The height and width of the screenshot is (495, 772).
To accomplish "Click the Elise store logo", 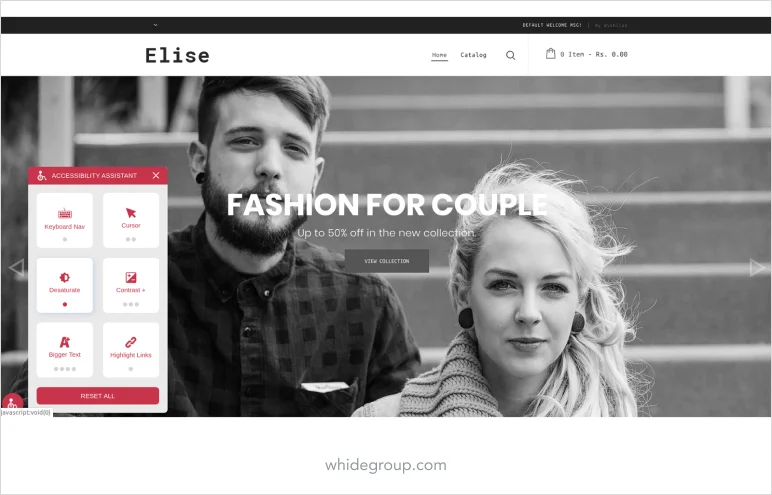I will point(177,55).
